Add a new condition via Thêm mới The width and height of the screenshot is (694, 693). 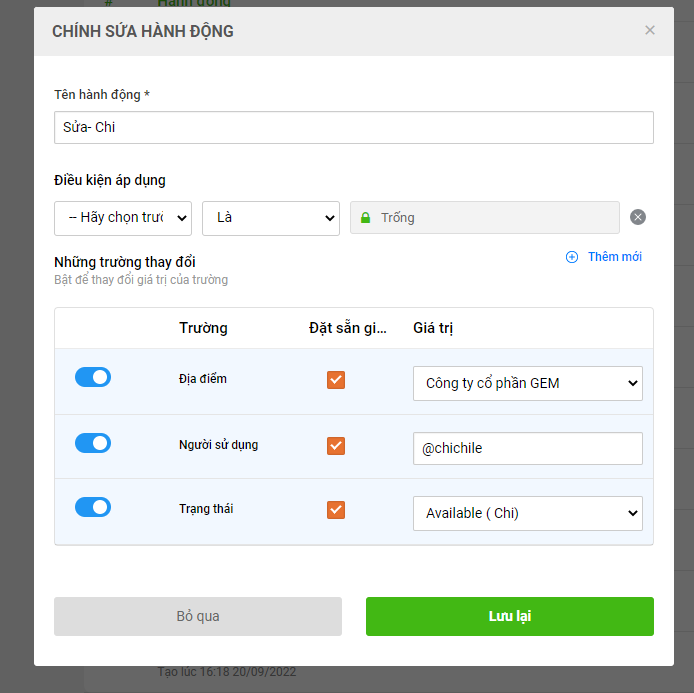pos(614,257)
